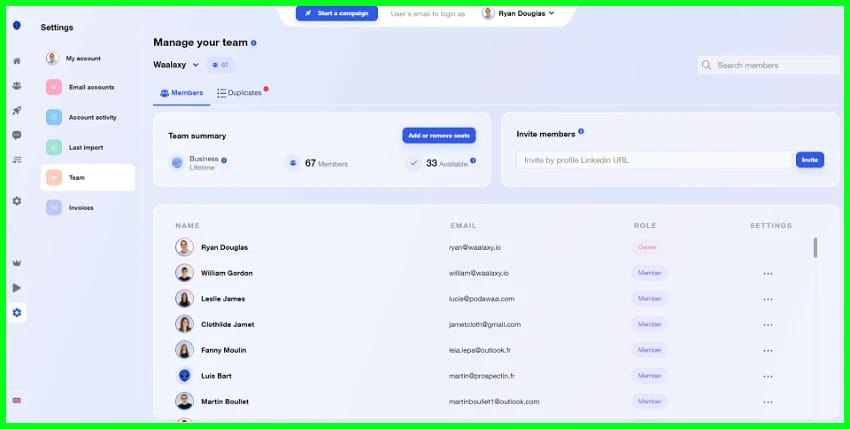Click the Invite by profile LinkedIn URL field
850x429 pixels.
pyautogui.click(x=654, y=160)
